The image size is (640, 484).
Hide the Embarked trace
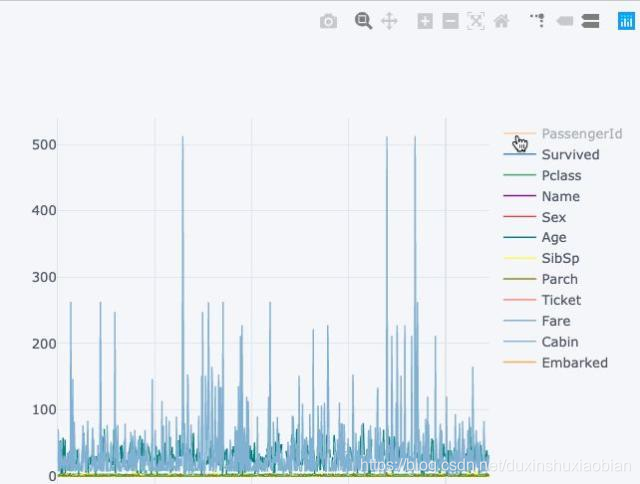click(x=556, y=362)
